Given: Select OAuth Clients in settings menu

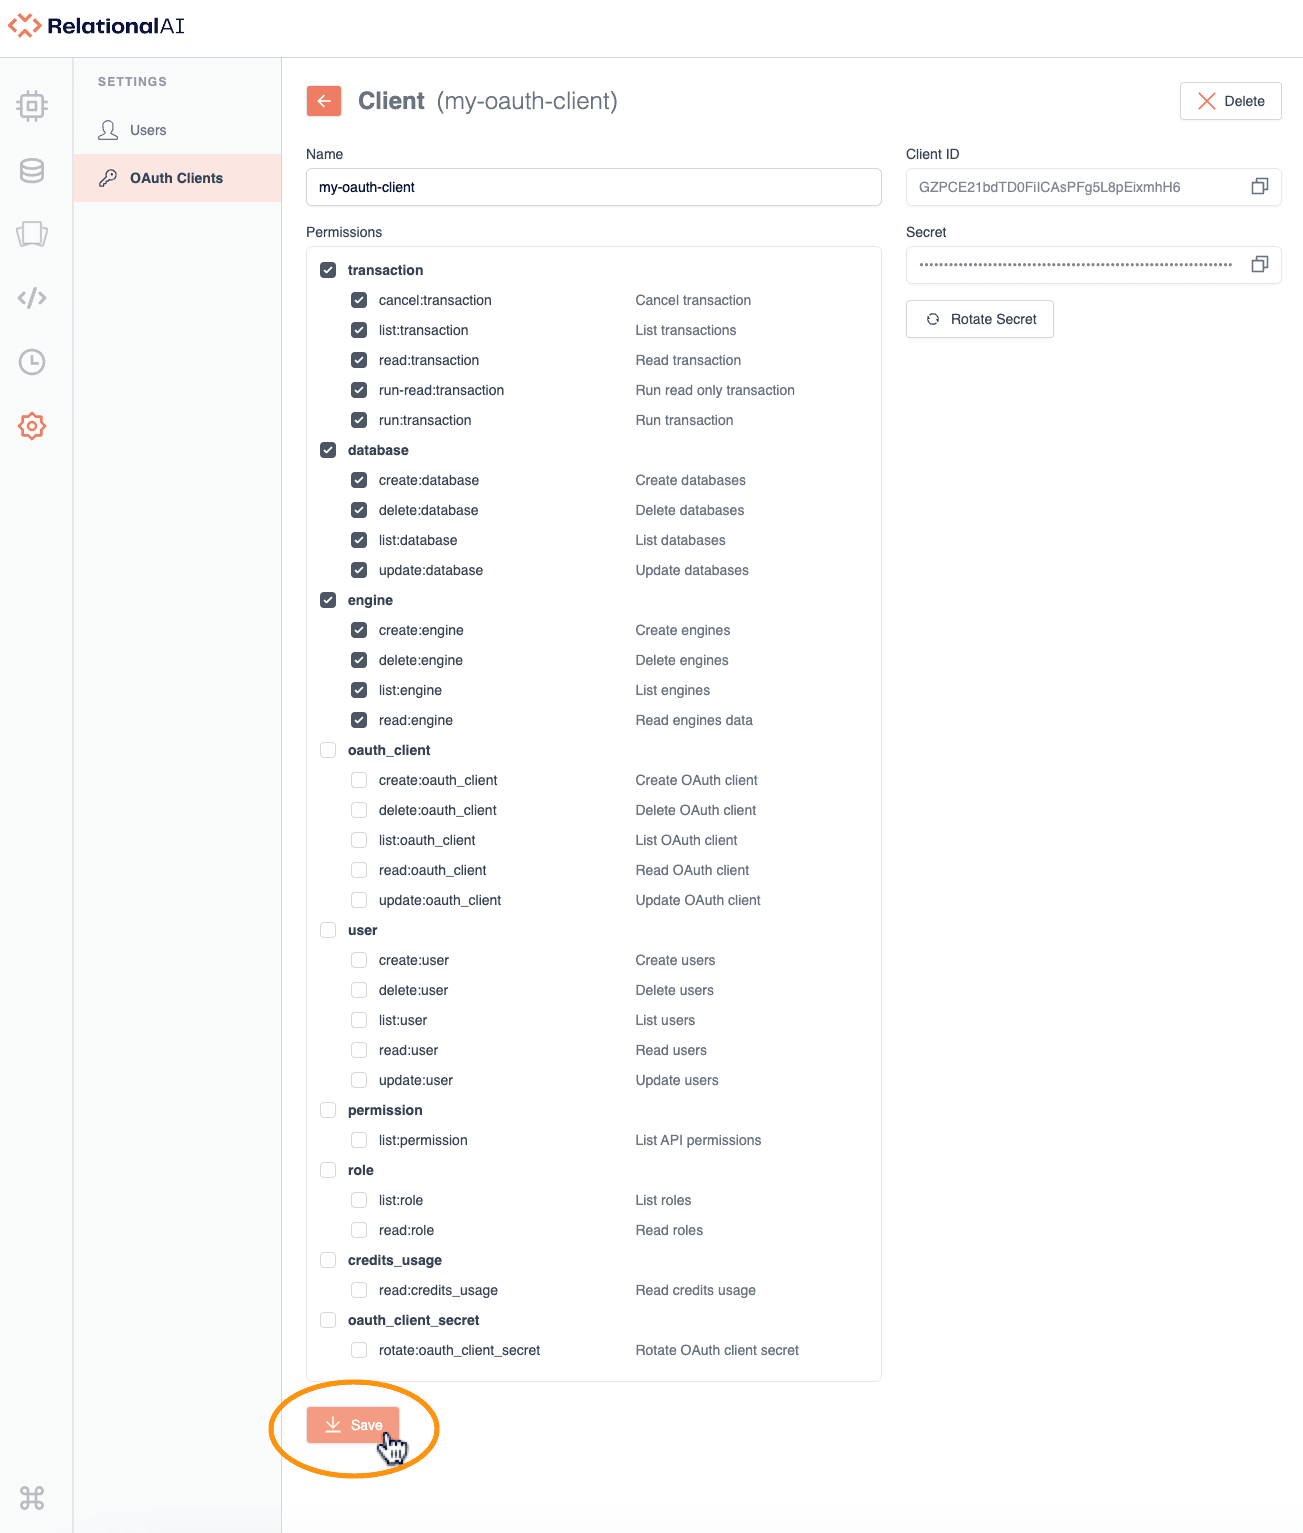Looking at the screenshot, I should point(177,178).
